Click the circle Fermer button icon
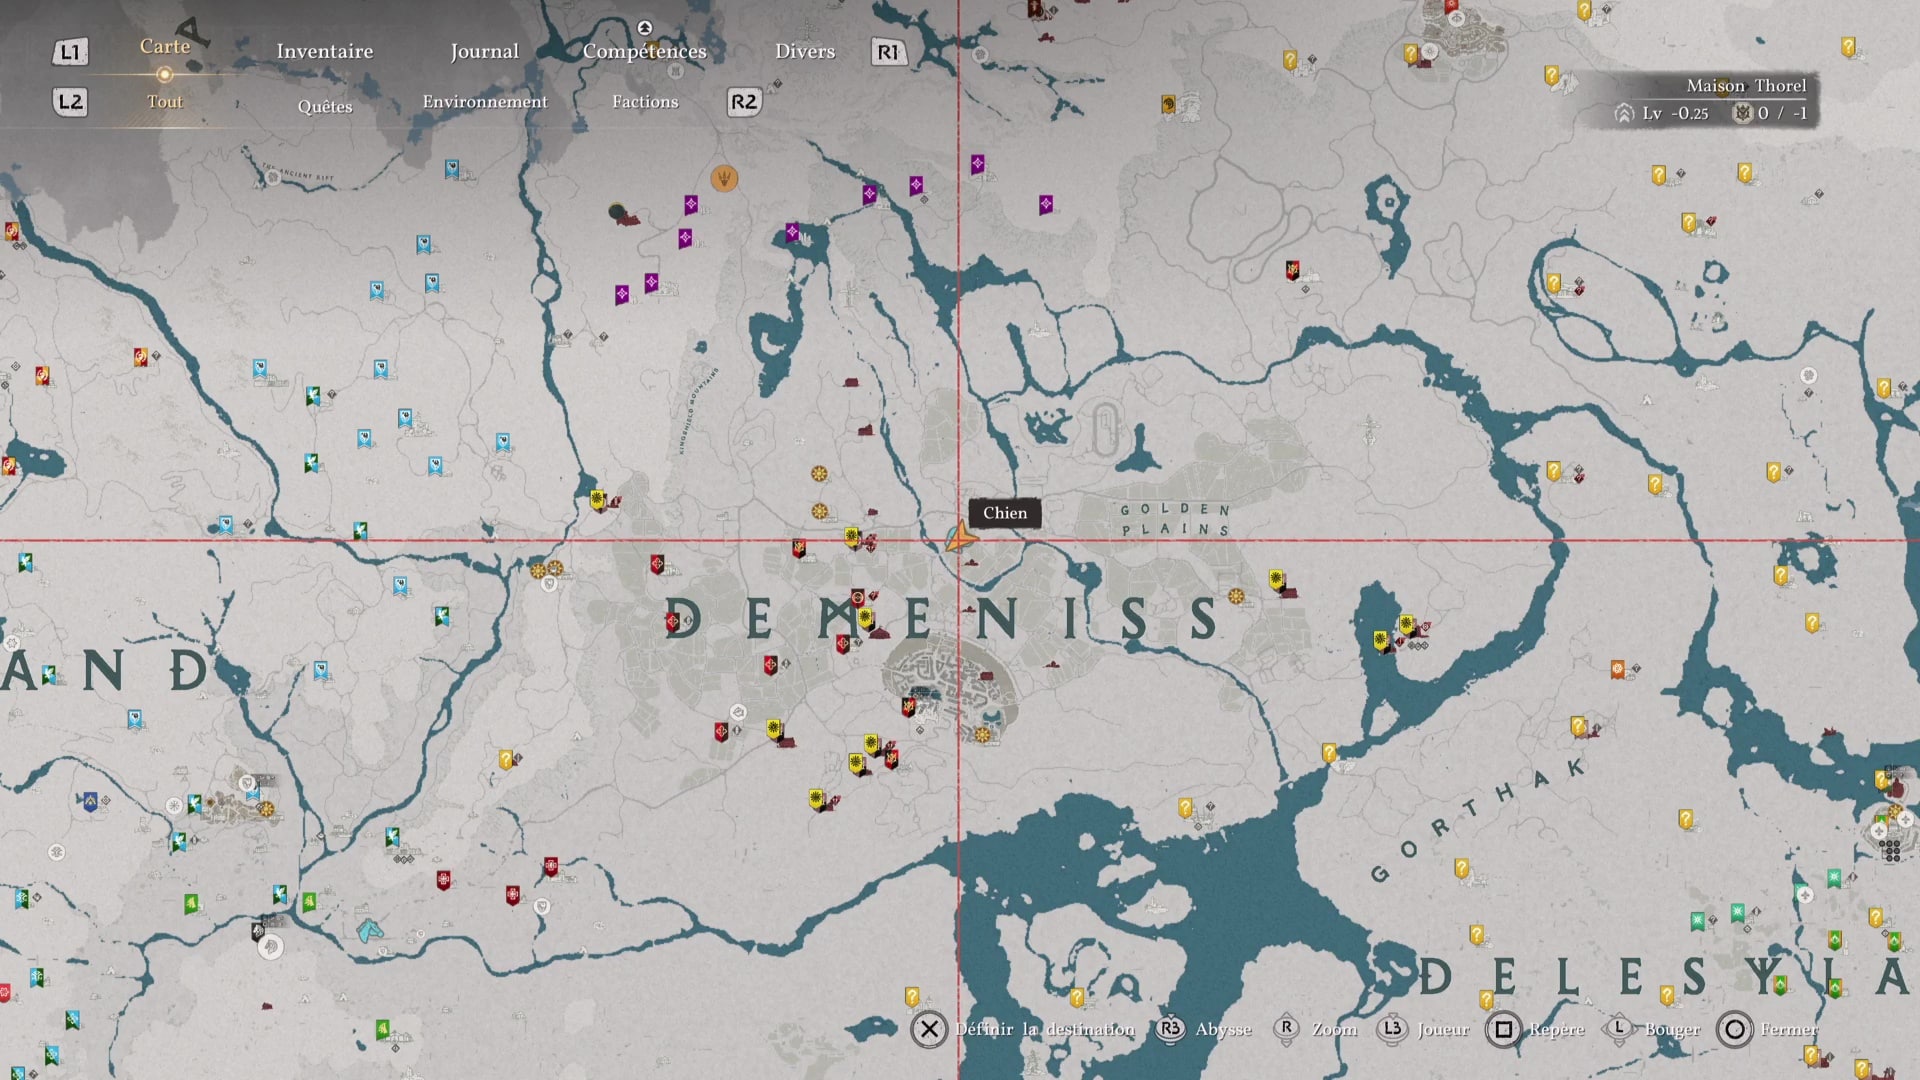Viewport: 1920px width, 1080px height. click(1735, 1029)
